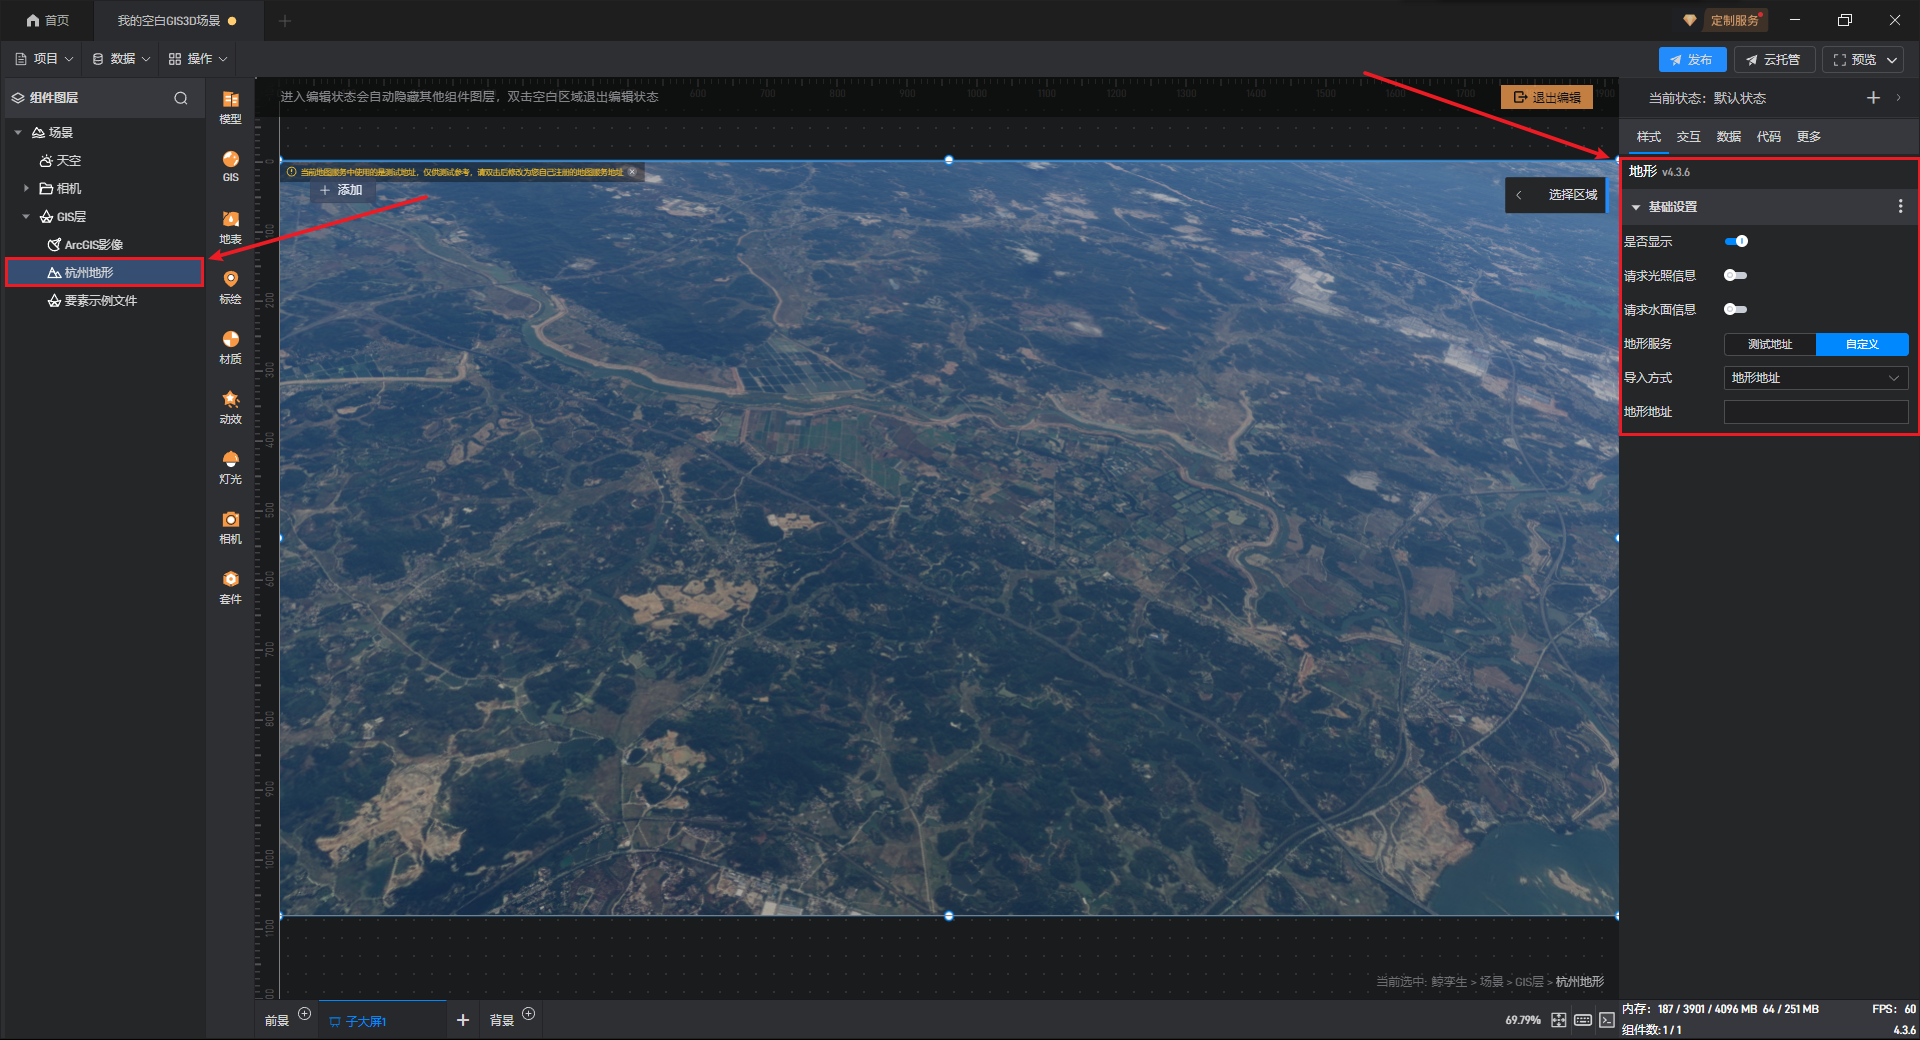The height and width of the screenshot is (1040, 1920).
Task: Click the 发布 publish button
Action: pyautogui.click(x=1691, y=60)
